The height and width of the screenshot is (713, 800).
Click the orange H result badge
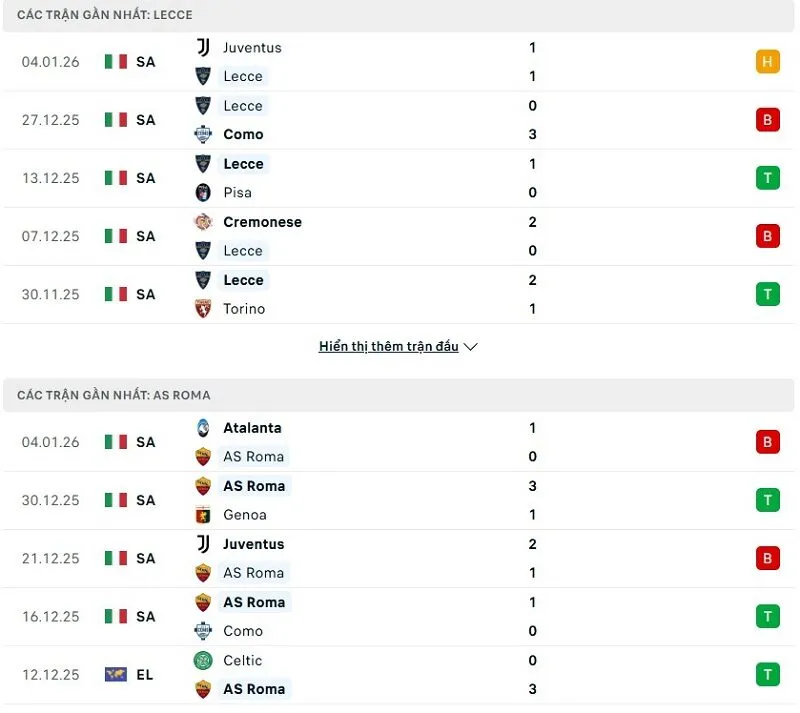tap(767, 61)
